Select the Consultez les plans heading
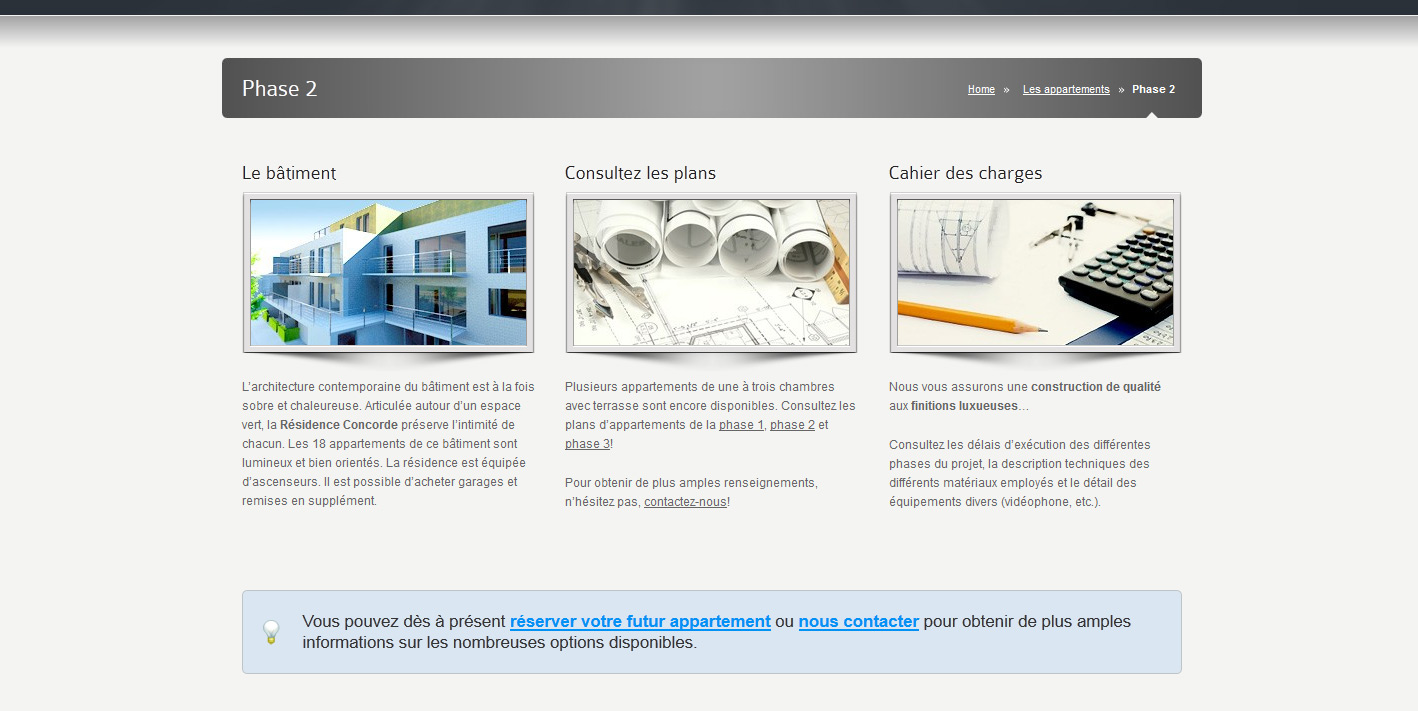Screen dimensions: 1418x711 pyautogui.click(x=640, y=173)
